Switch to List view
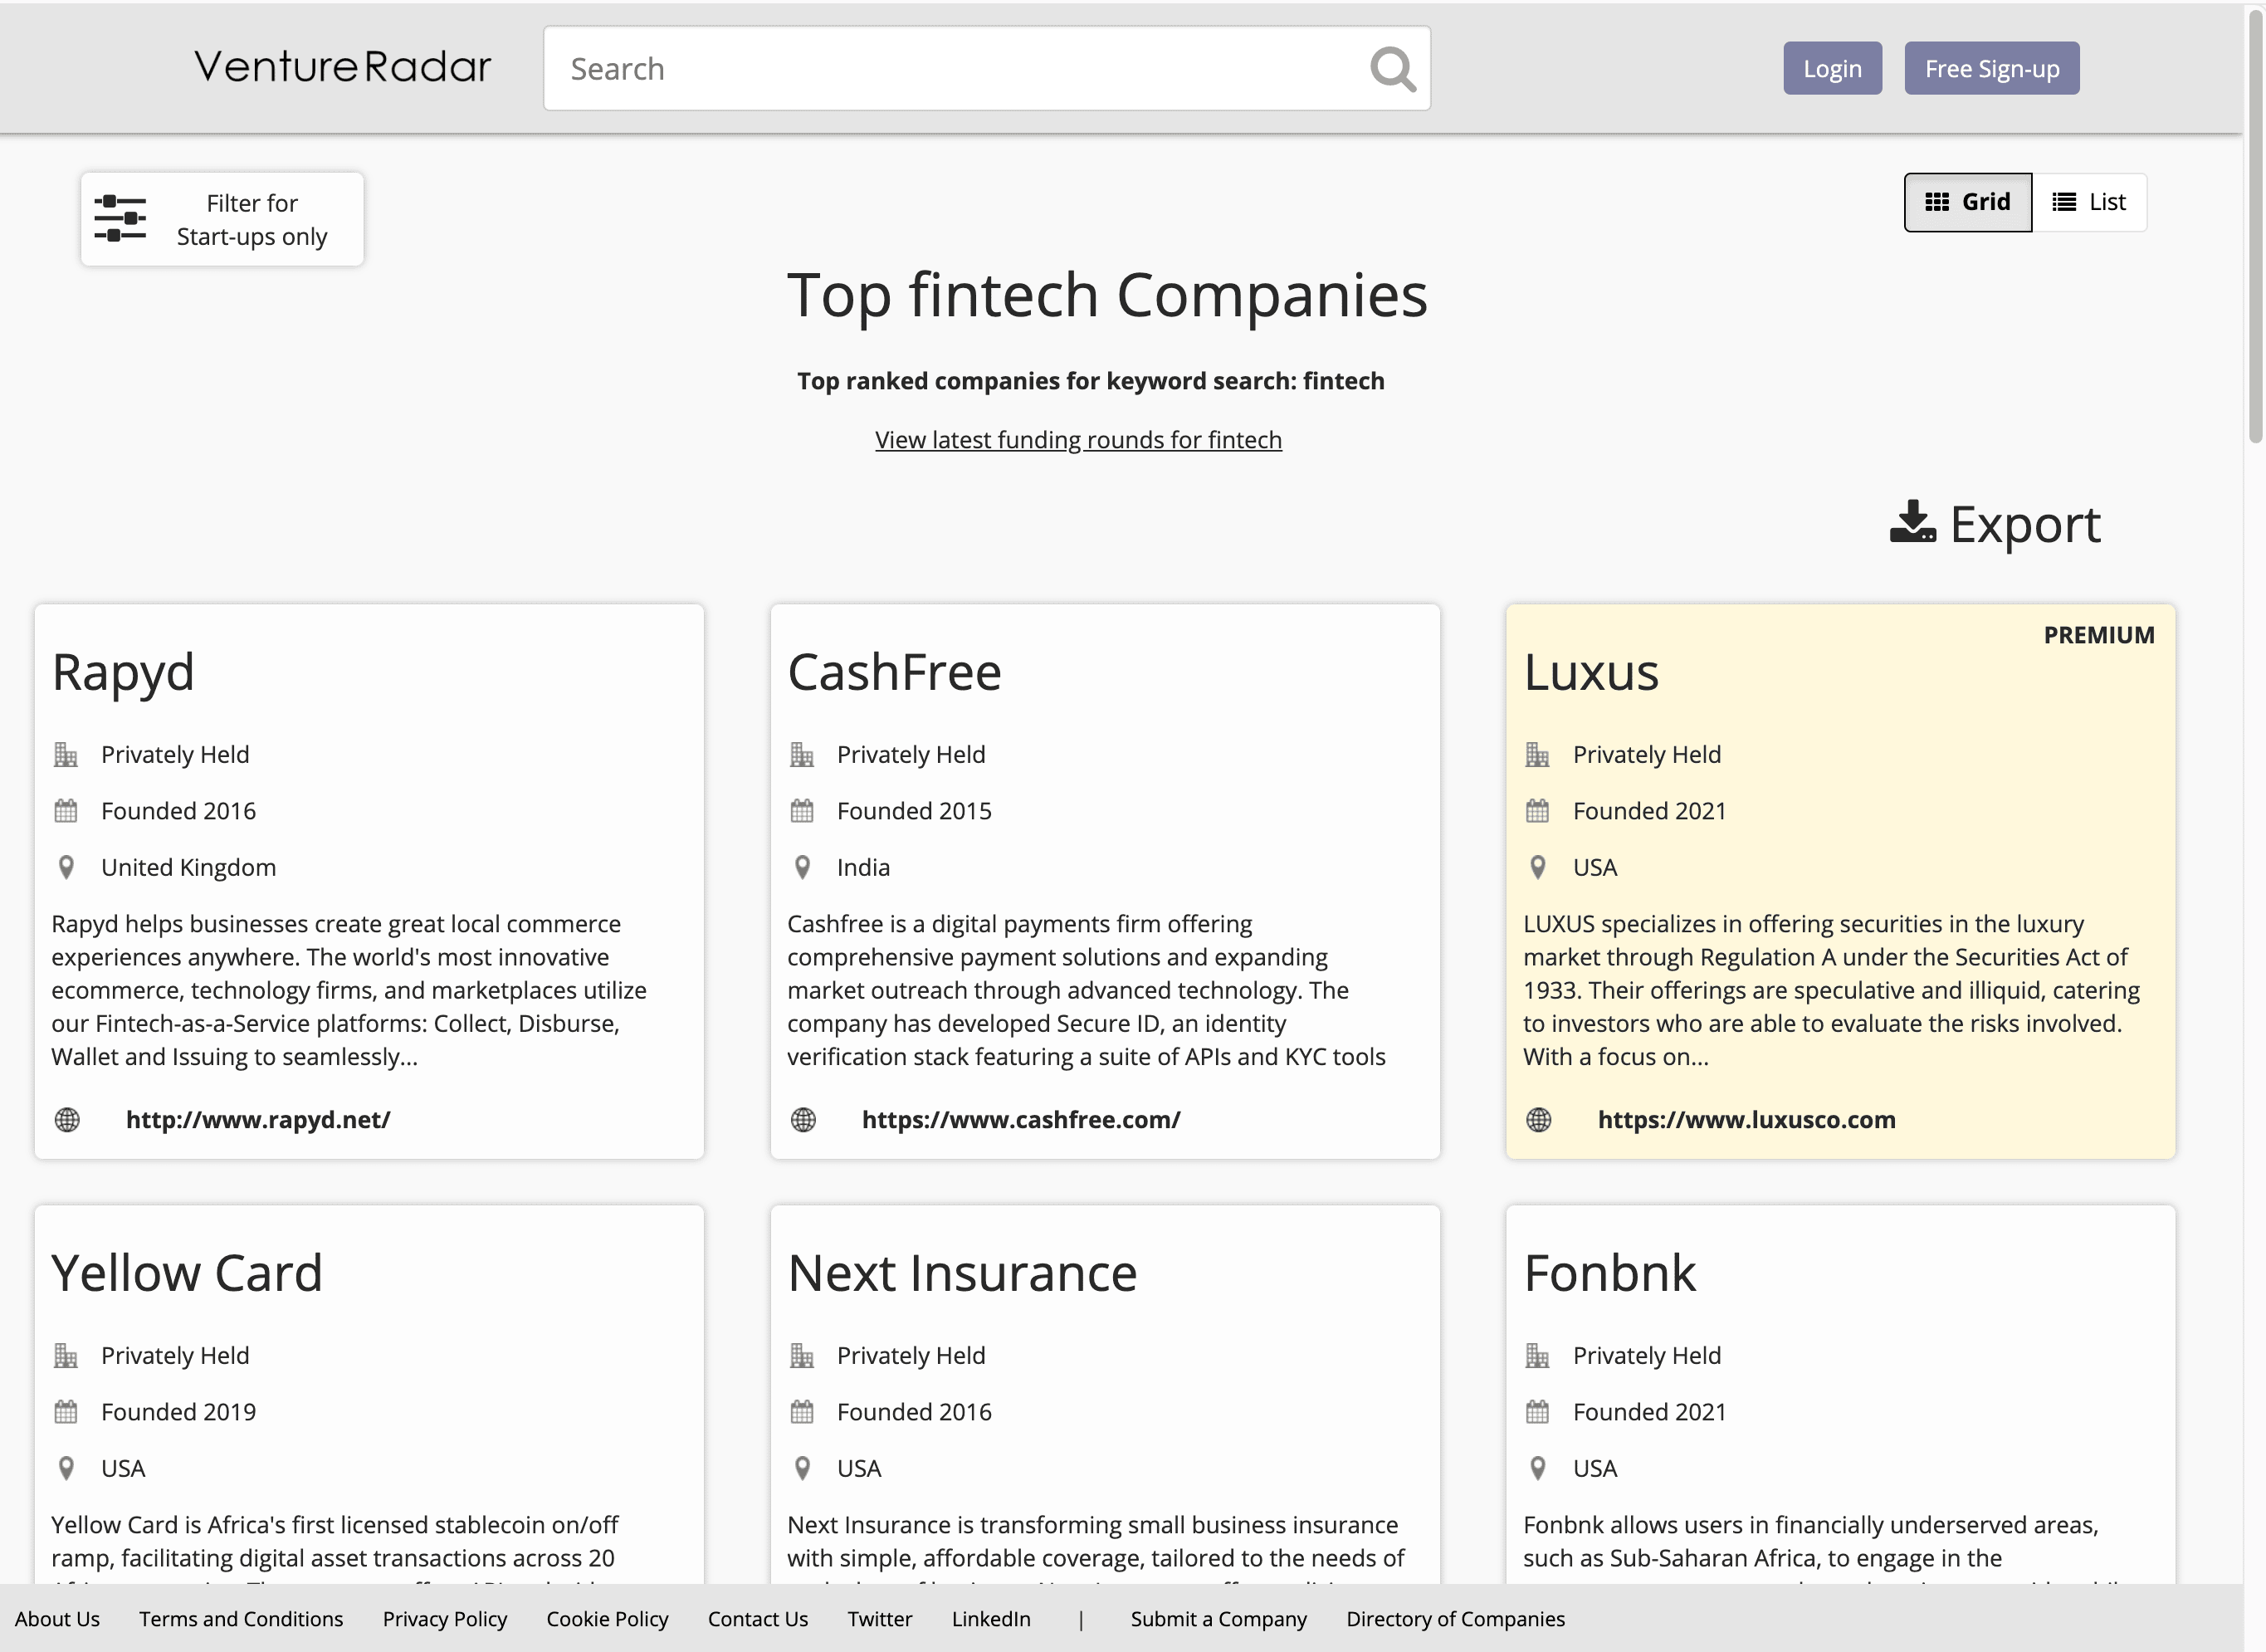The image size is (2266, 1652). (x=2089, y=202)
